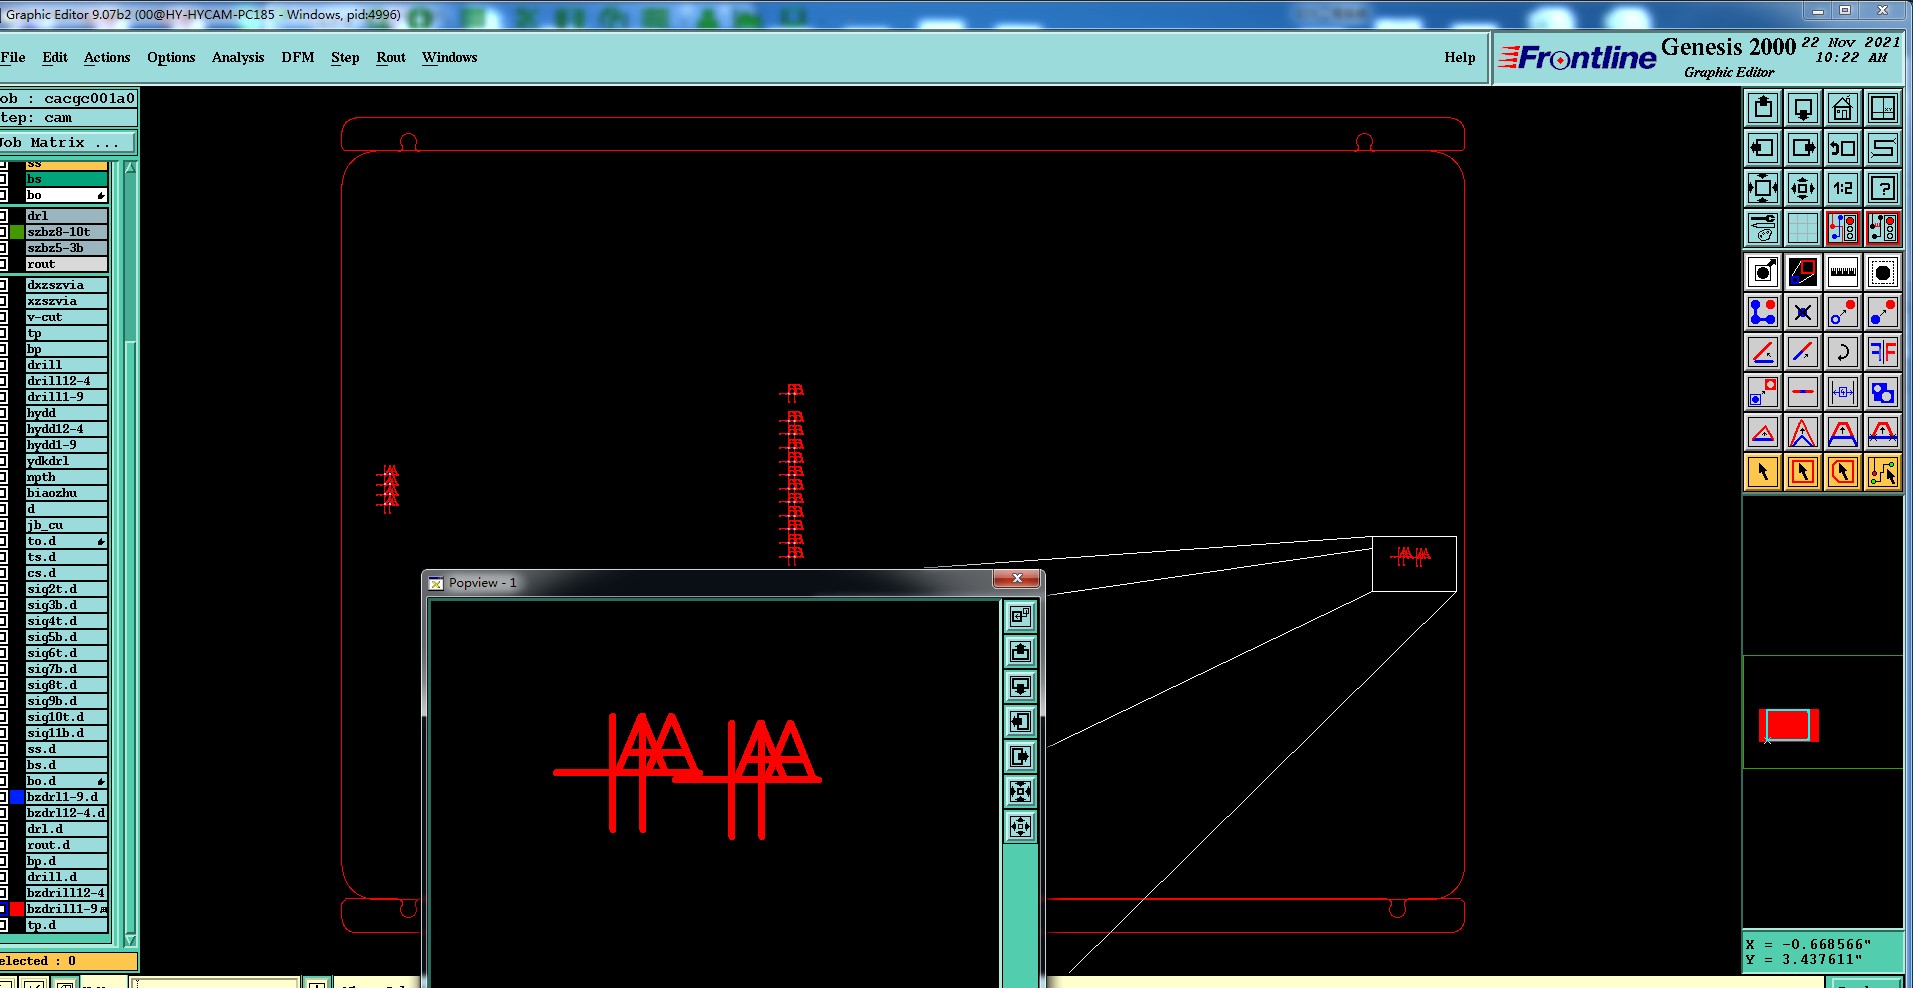
Task: Tick the checkbox for the hydd layer
Action: click(3, 413)
